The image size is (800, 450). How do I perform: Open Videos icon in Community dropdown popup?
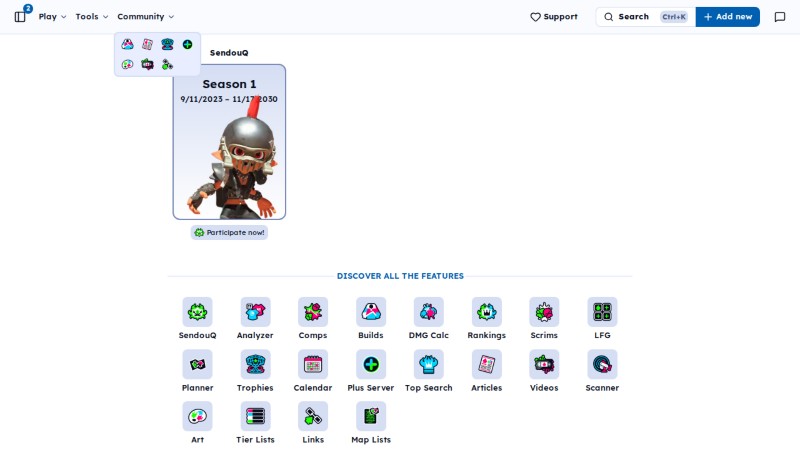pyautogui.click(x=147, y=64)
